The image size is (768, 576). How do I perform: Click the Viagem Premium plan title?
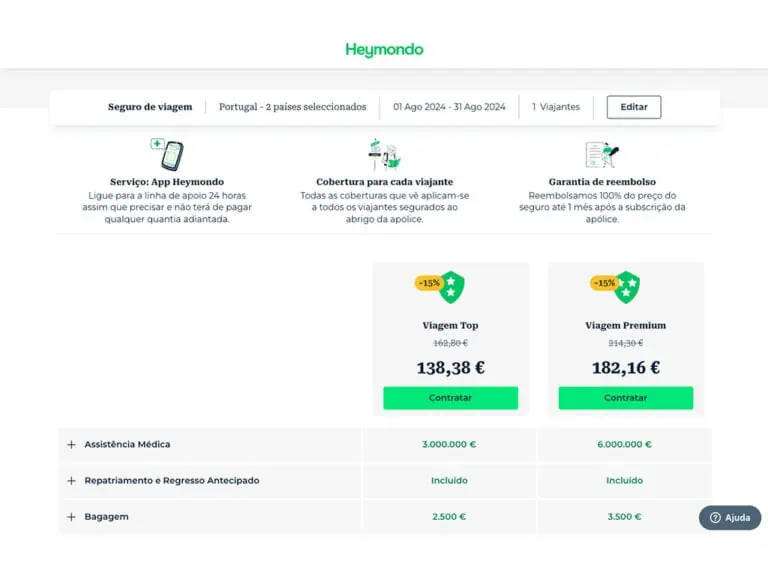pyautogui.click(x=625, y=325)
